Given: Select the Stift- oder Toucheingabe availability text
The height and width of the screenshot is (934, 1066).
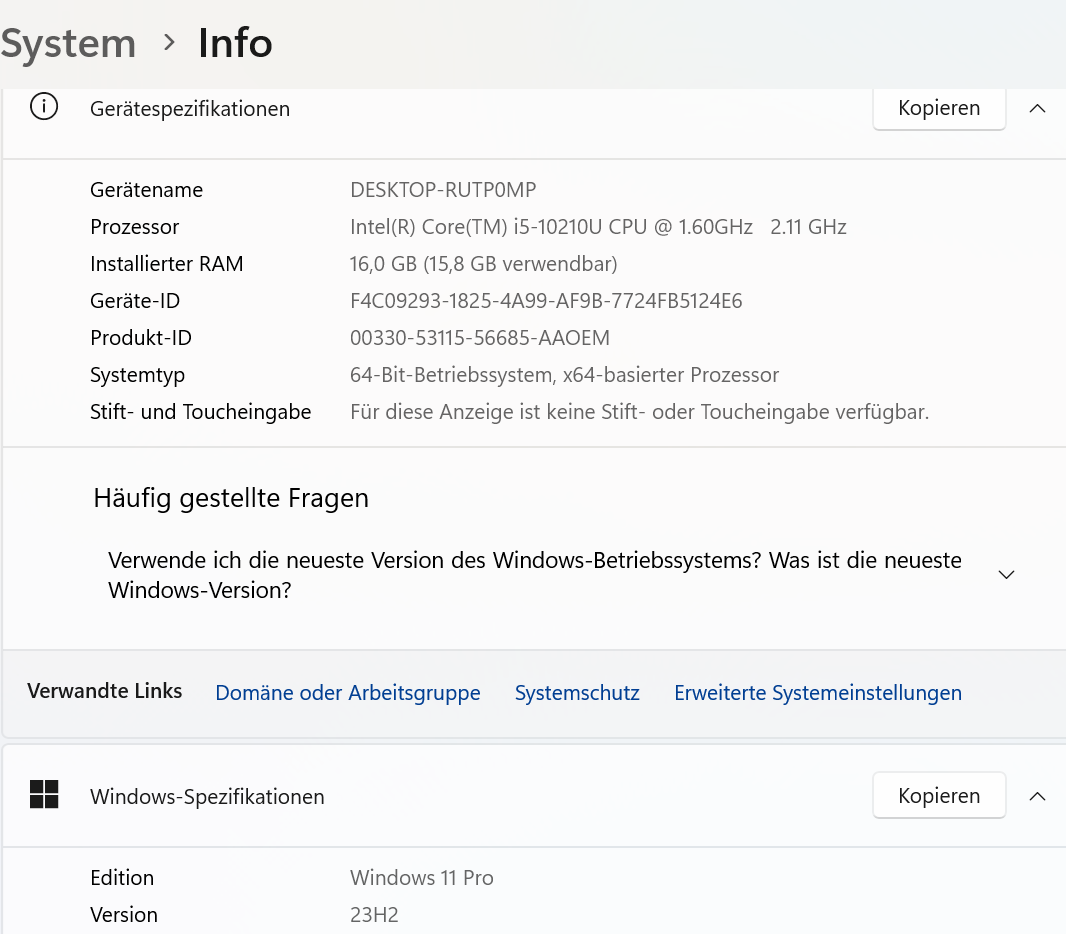Looking at the screenshot, I should (x=640, y=412).
